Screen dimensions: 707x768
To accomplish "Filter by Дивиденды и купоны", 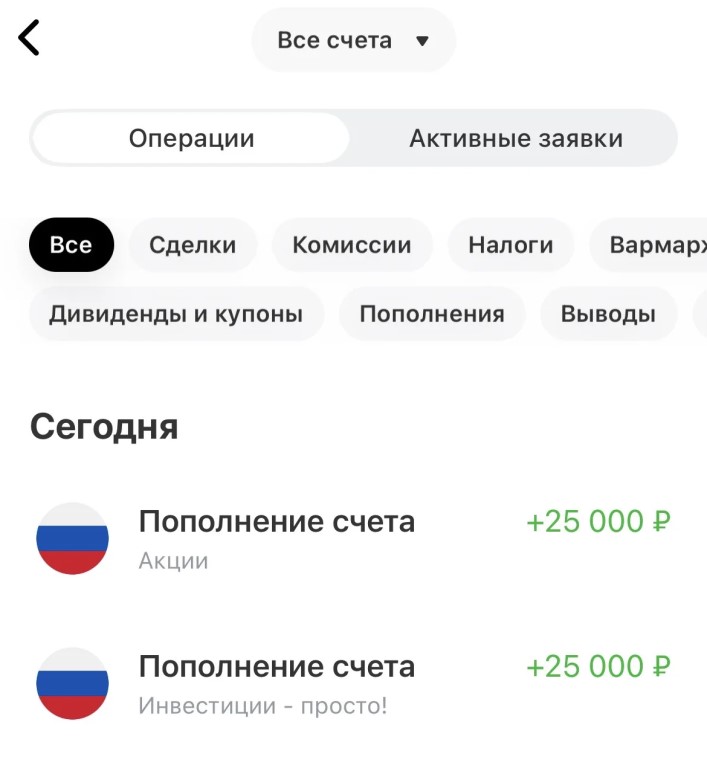I will 176,314.
